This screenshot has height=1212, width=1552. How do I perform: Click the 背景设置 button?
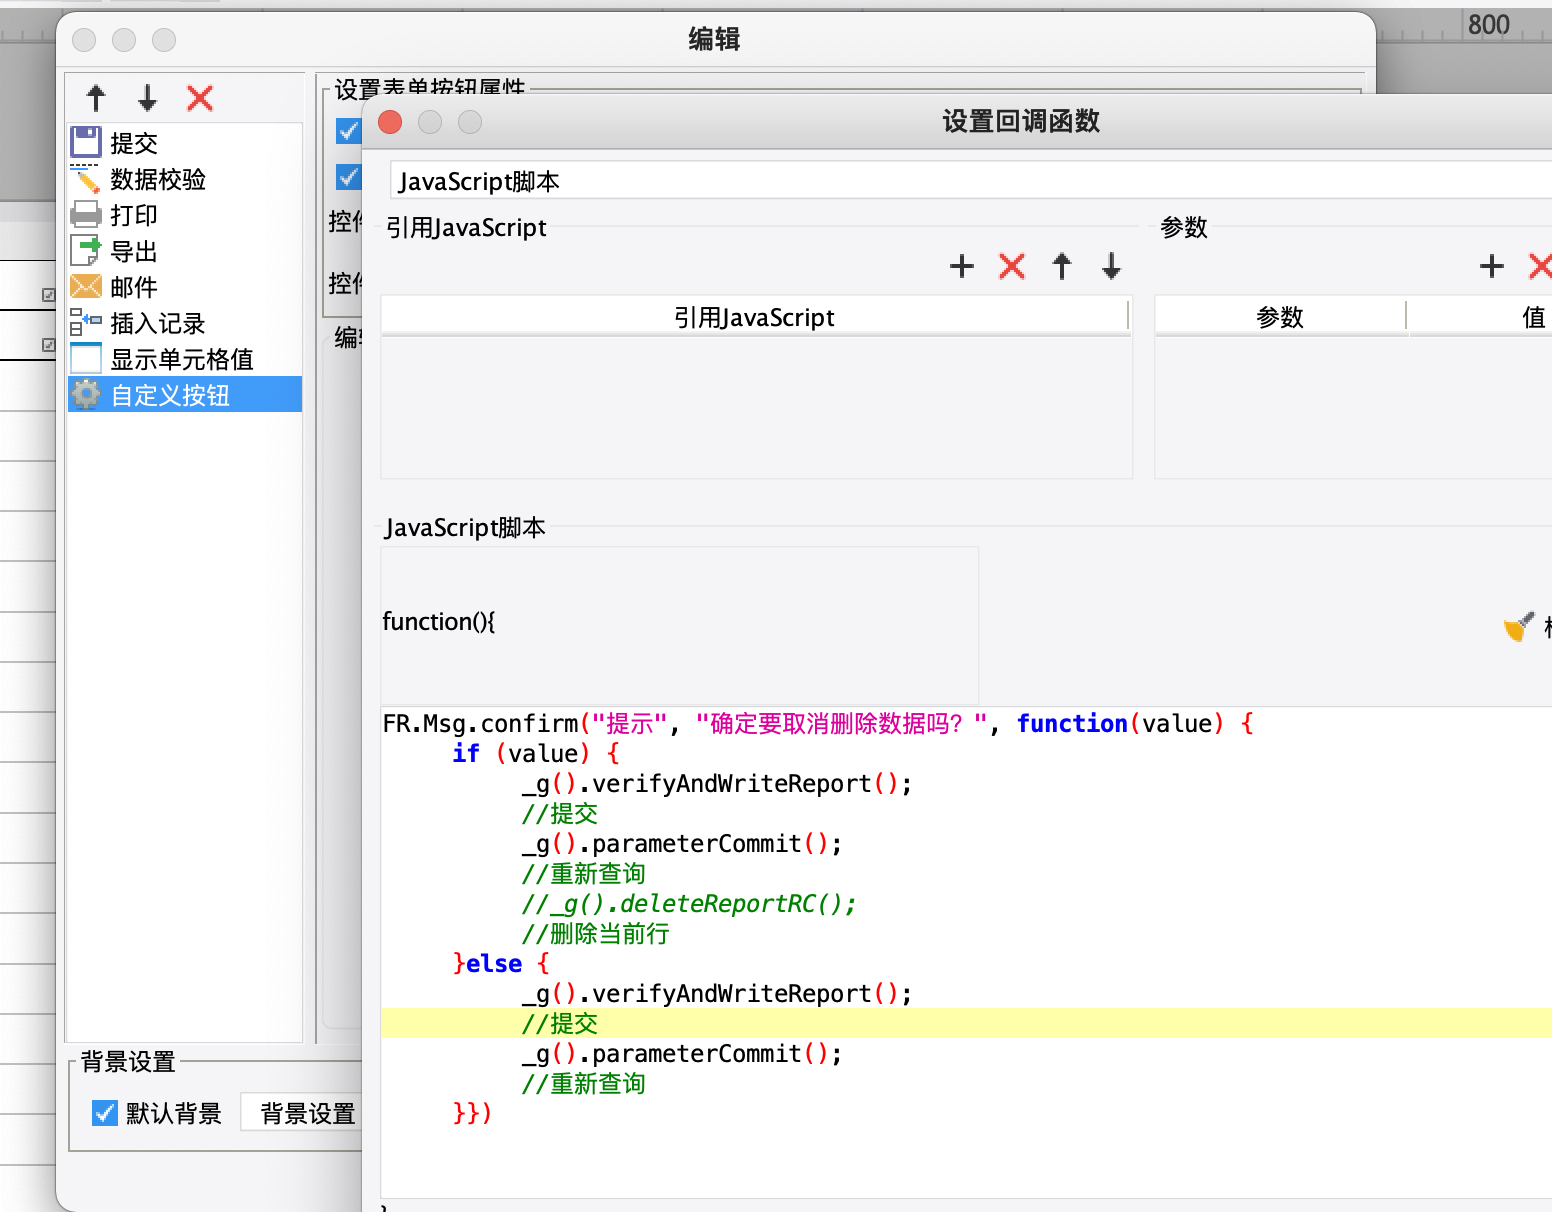coord(307,1113)
